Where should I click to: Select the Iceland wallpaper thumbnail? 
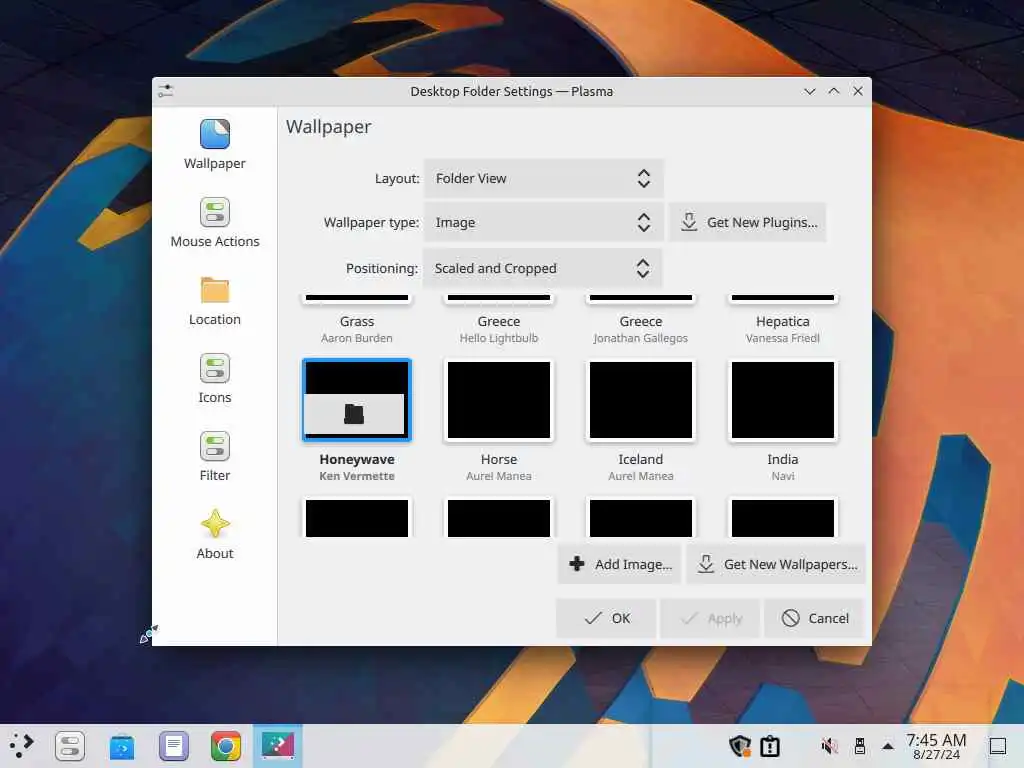tap(641, 400)
